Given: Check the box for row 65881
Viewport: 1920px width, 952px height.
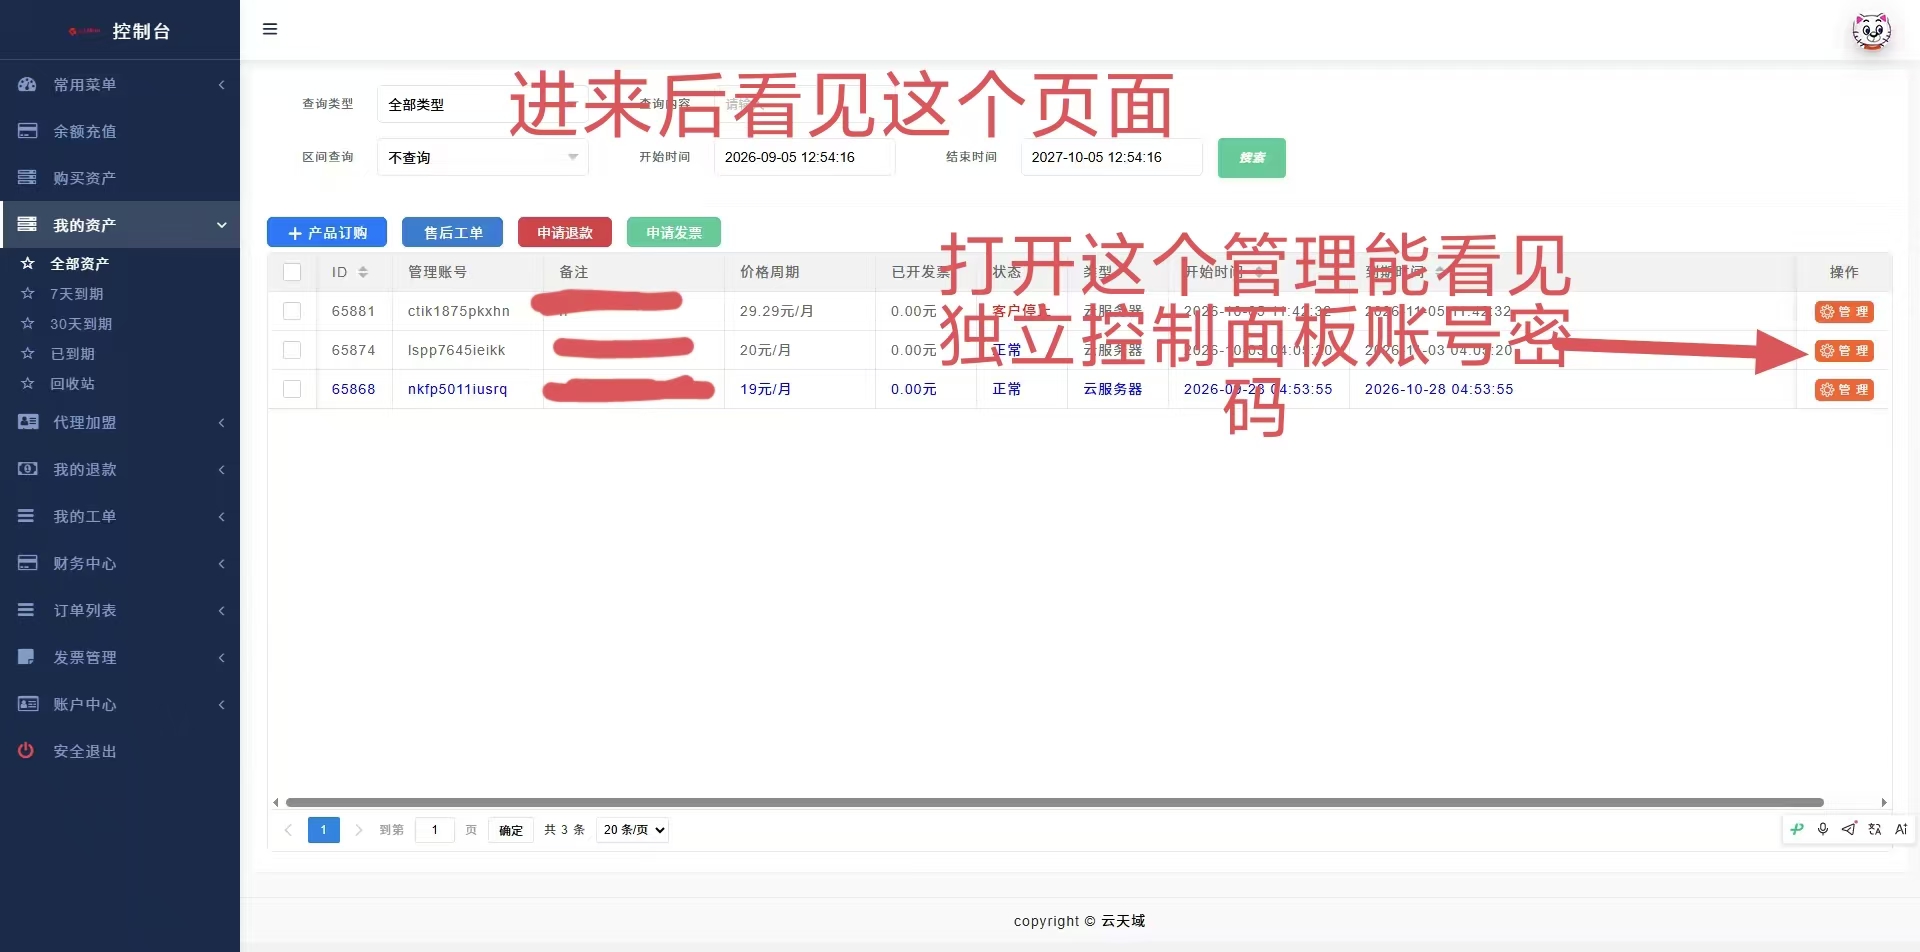Looking at the screenshot, I should point(292,311).
